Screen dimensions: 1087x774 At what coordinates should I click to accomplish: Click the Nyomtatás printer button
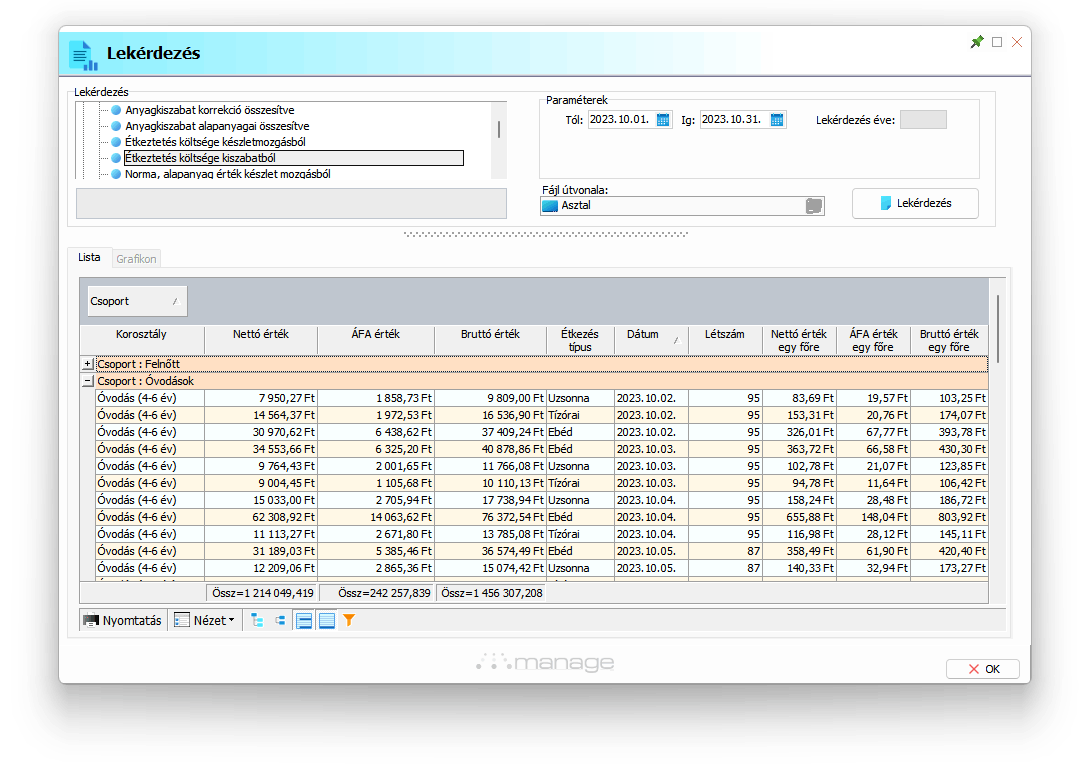click(122, 621)
